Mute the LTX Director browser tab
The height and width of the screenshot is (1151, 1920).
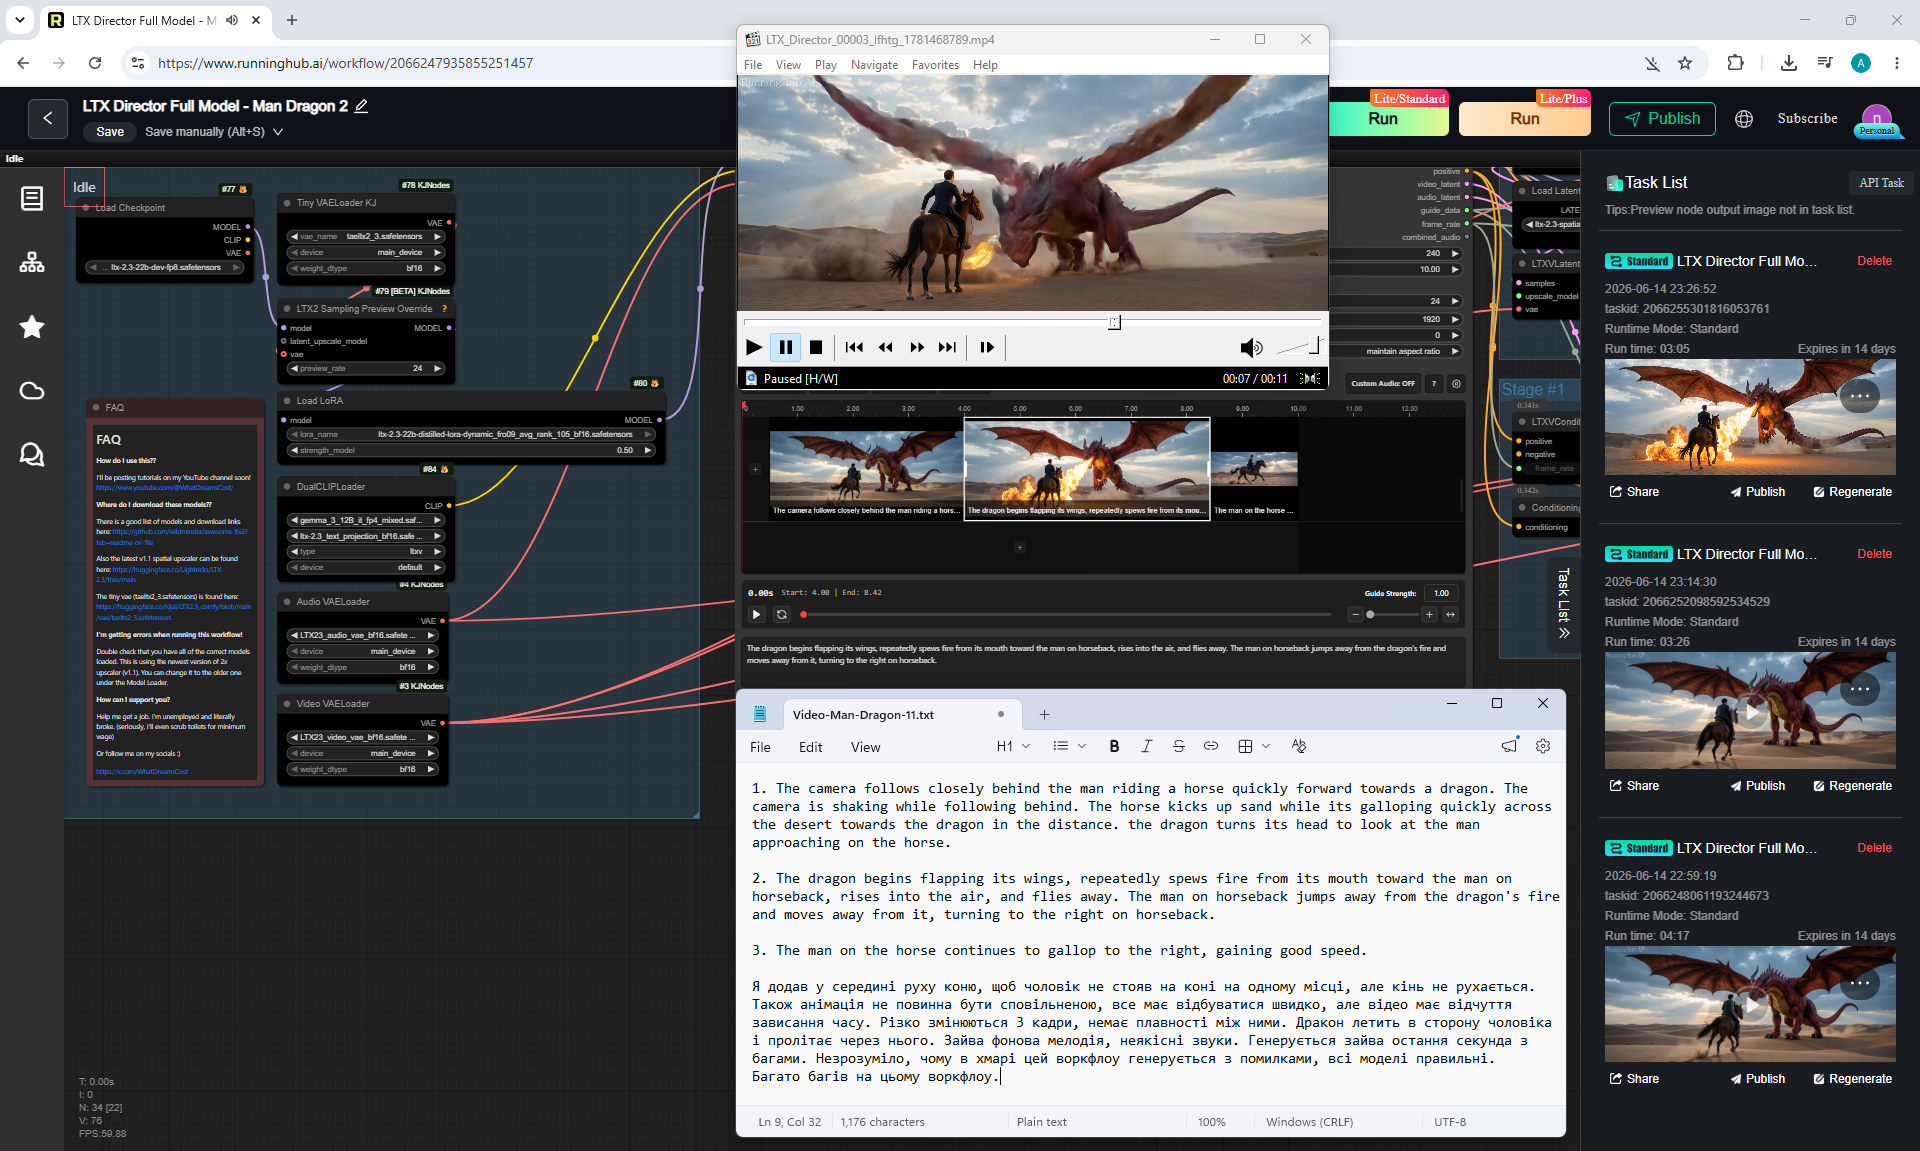coord(232,20)
